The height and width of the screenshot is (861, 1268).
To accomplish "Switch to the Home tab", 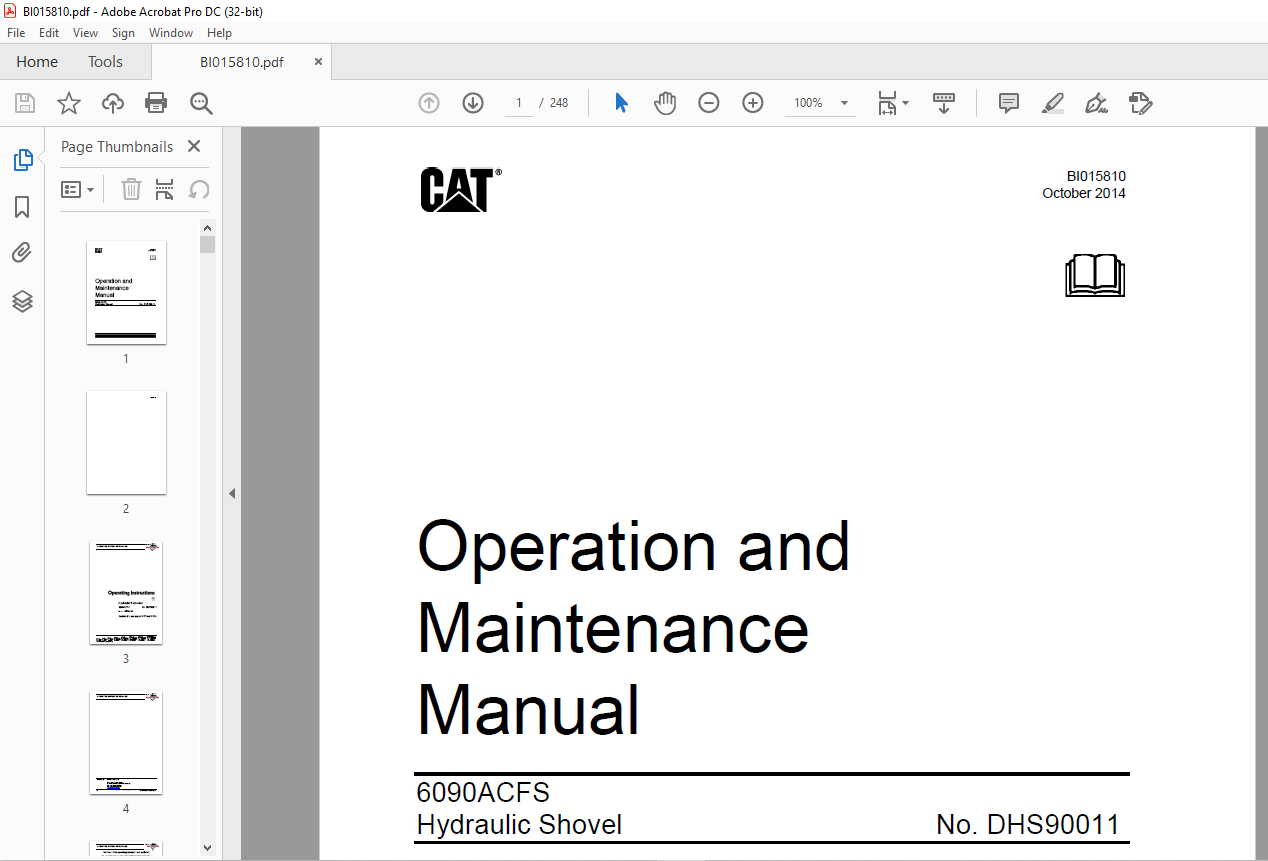I will [37, 62].
